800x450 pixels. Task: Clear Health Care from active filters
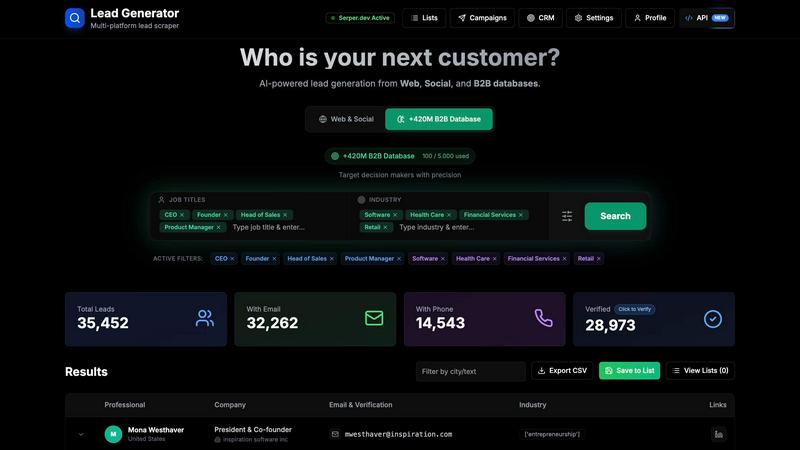[x=494, y=259]
